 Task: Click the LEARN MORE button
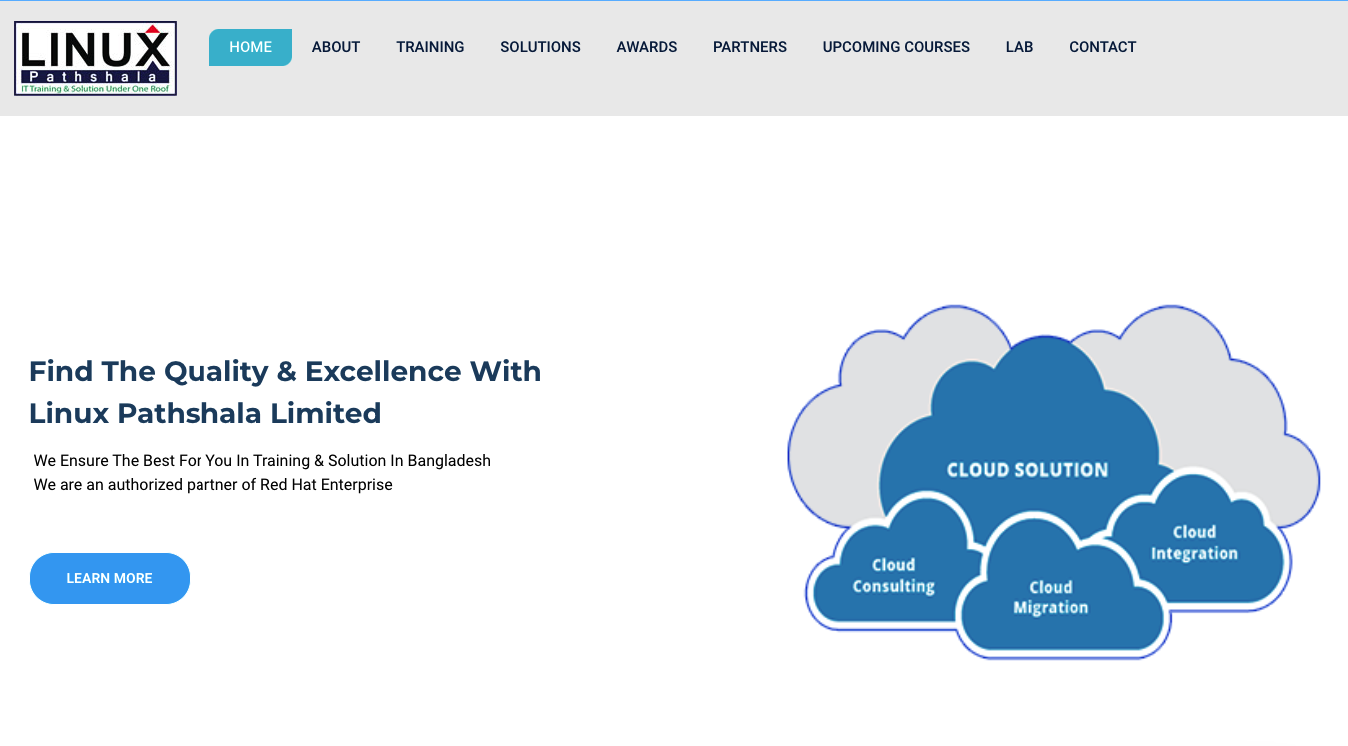[x=109, y=578]
